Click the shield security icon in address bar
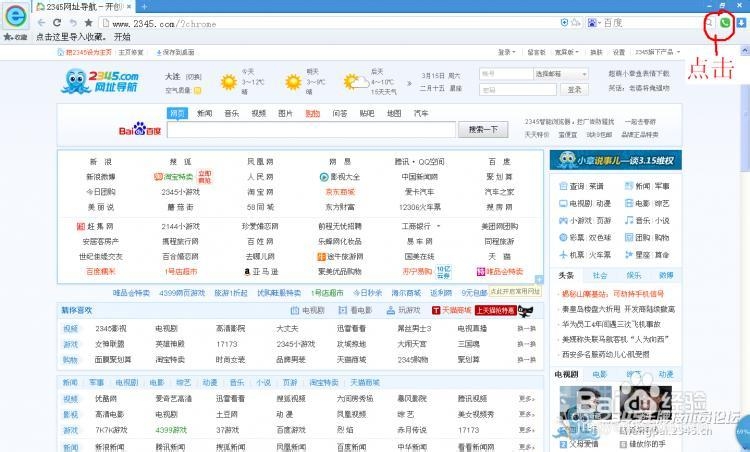 point(564,22)
